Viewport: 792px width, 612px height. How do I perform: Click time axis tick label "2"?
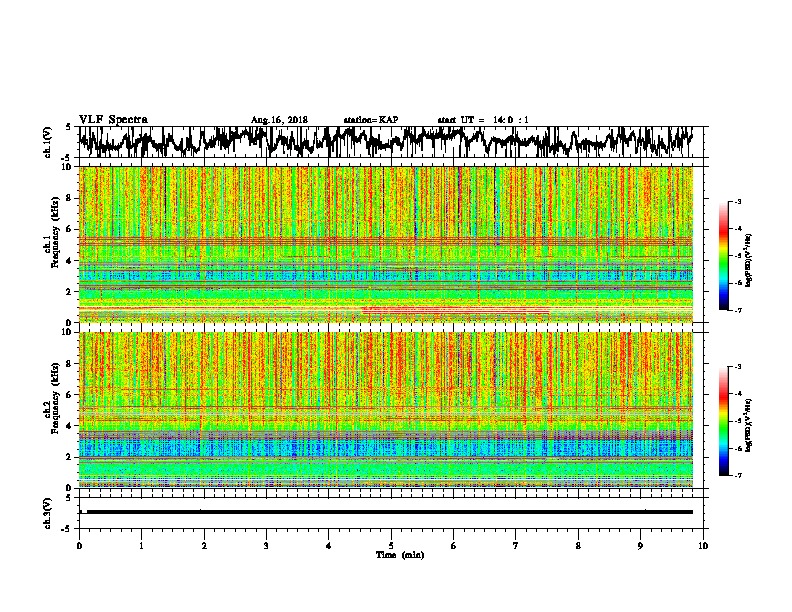pyautogui.click(x=204, y=545)
